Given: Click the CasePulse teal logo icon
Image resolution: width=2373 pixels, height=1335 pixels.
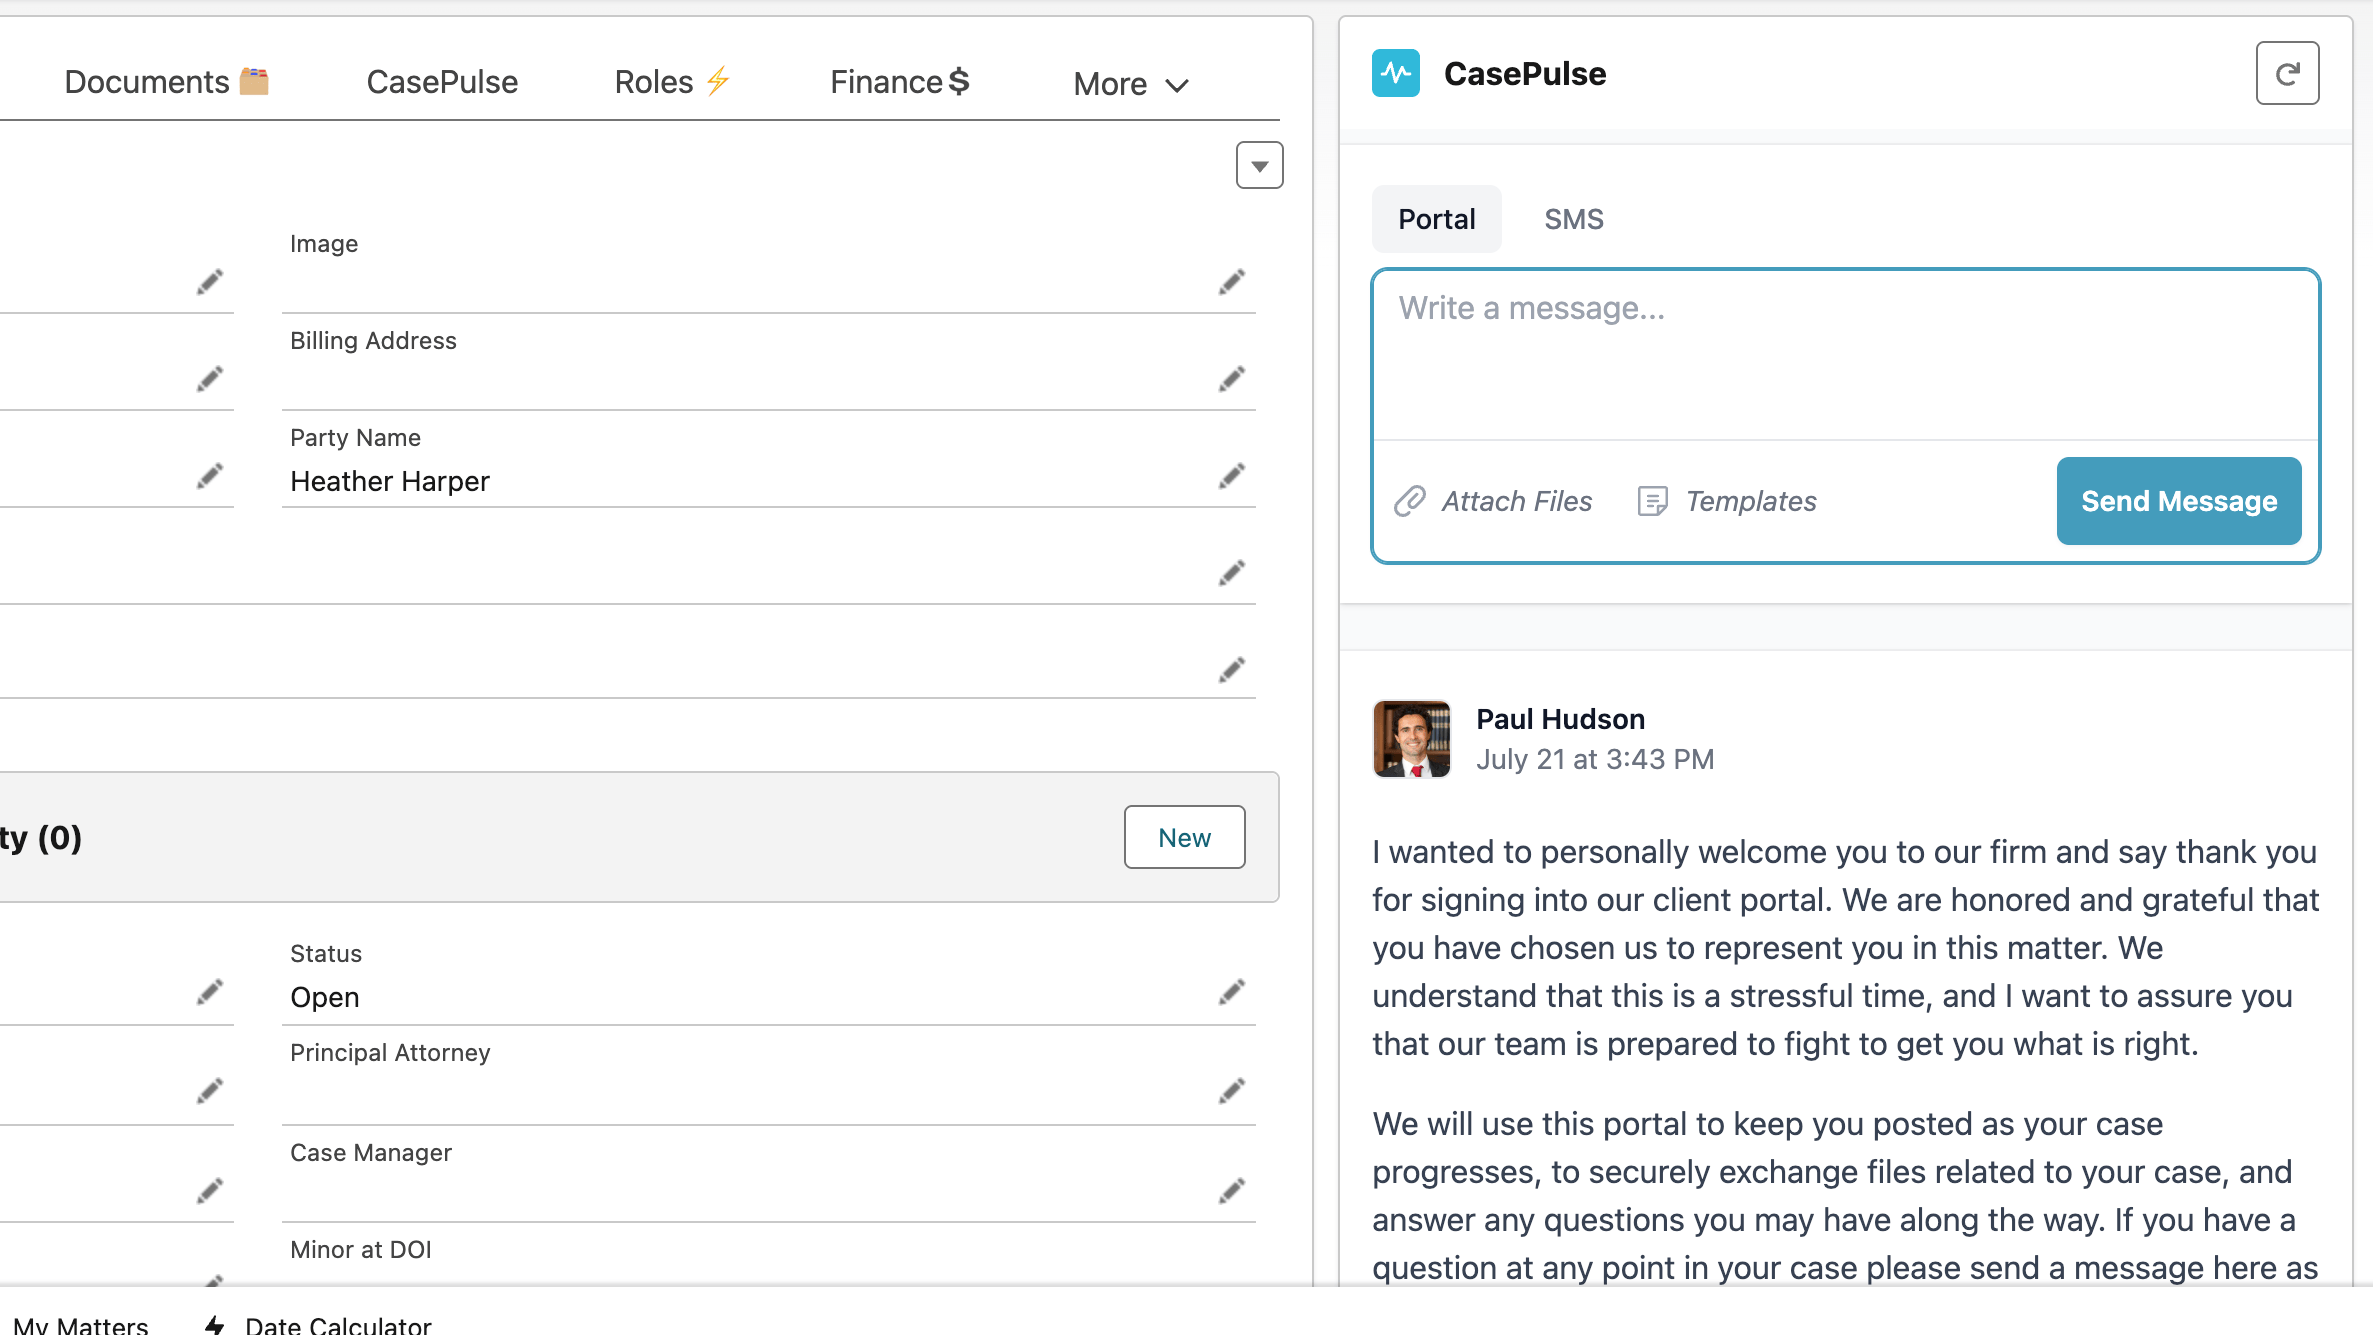Looking at the screenshot, I should click(x=1395, y=72).
